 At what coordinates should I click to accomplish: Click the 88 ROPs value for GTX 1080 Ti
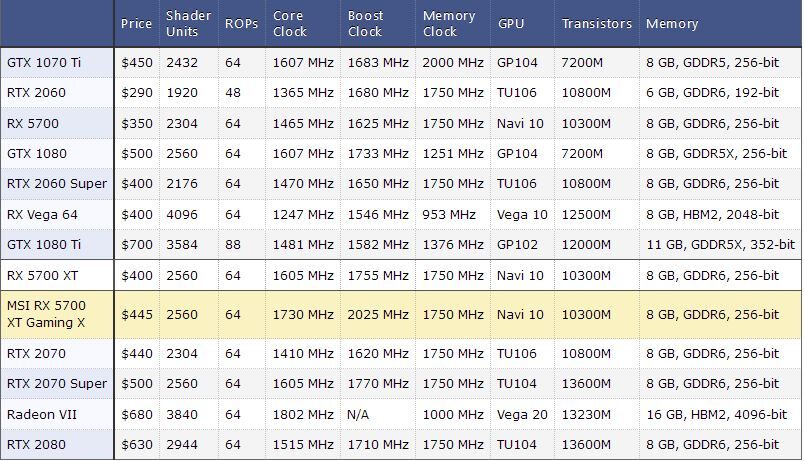coord(233,245)
